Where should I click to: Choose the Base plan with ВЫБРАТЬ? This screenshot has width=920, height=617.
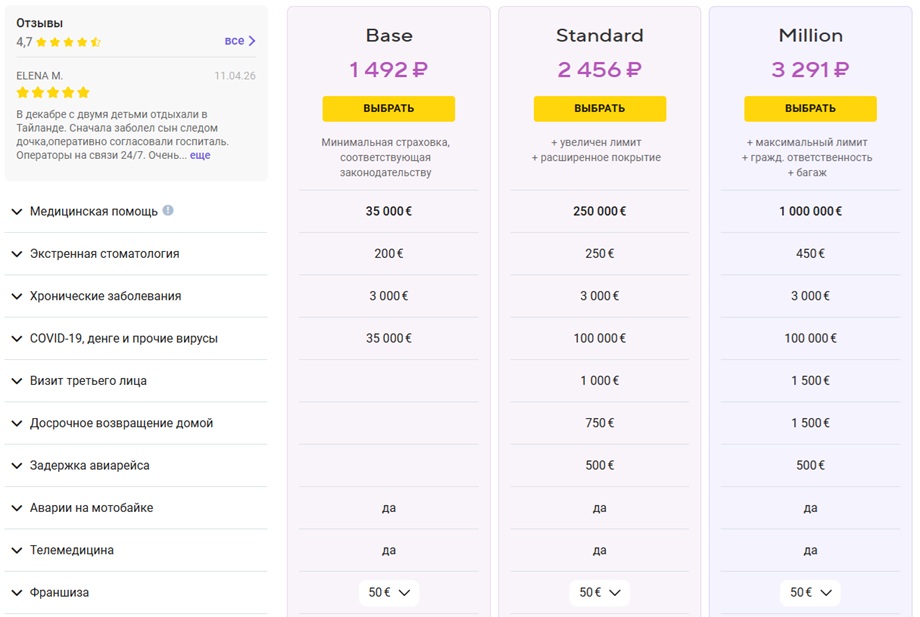pyautogui.click(x=388, y=109)
